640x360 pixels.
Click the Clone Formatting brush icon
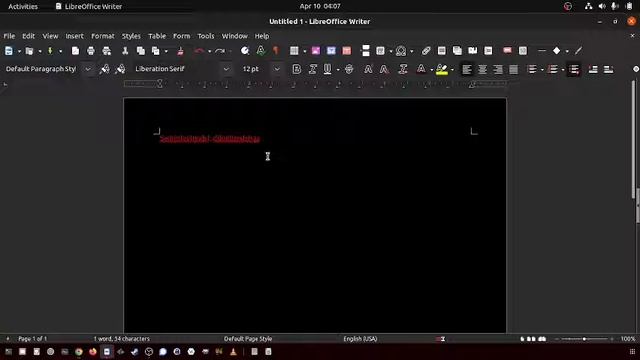[180, 51]
